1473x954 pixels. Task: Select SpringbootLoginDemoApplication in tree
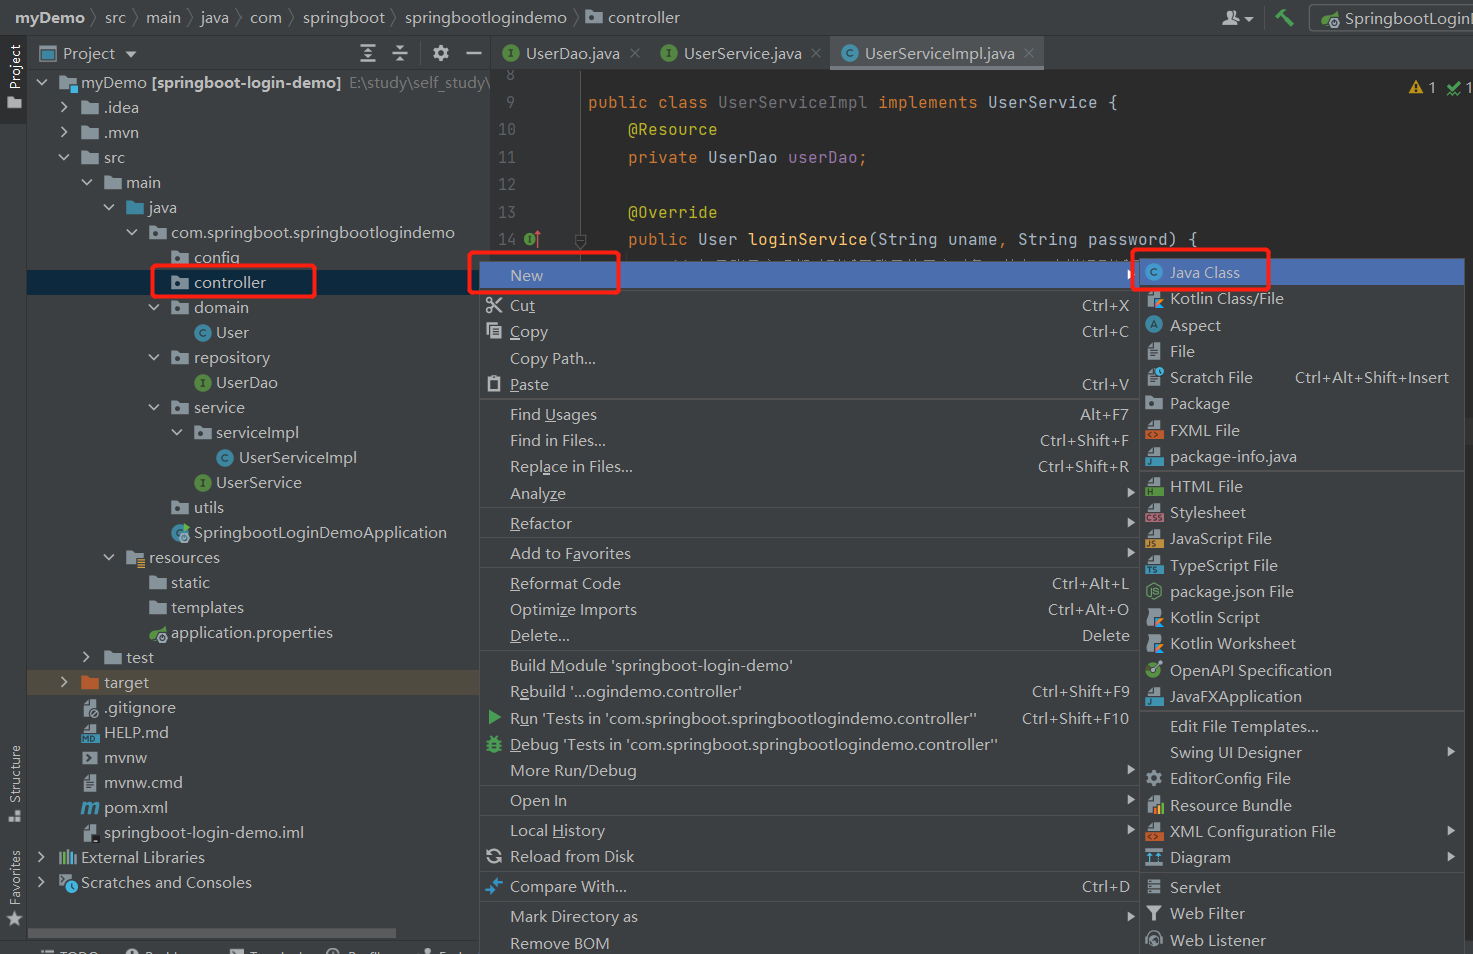pyautogui.click(x=319, y=532)
